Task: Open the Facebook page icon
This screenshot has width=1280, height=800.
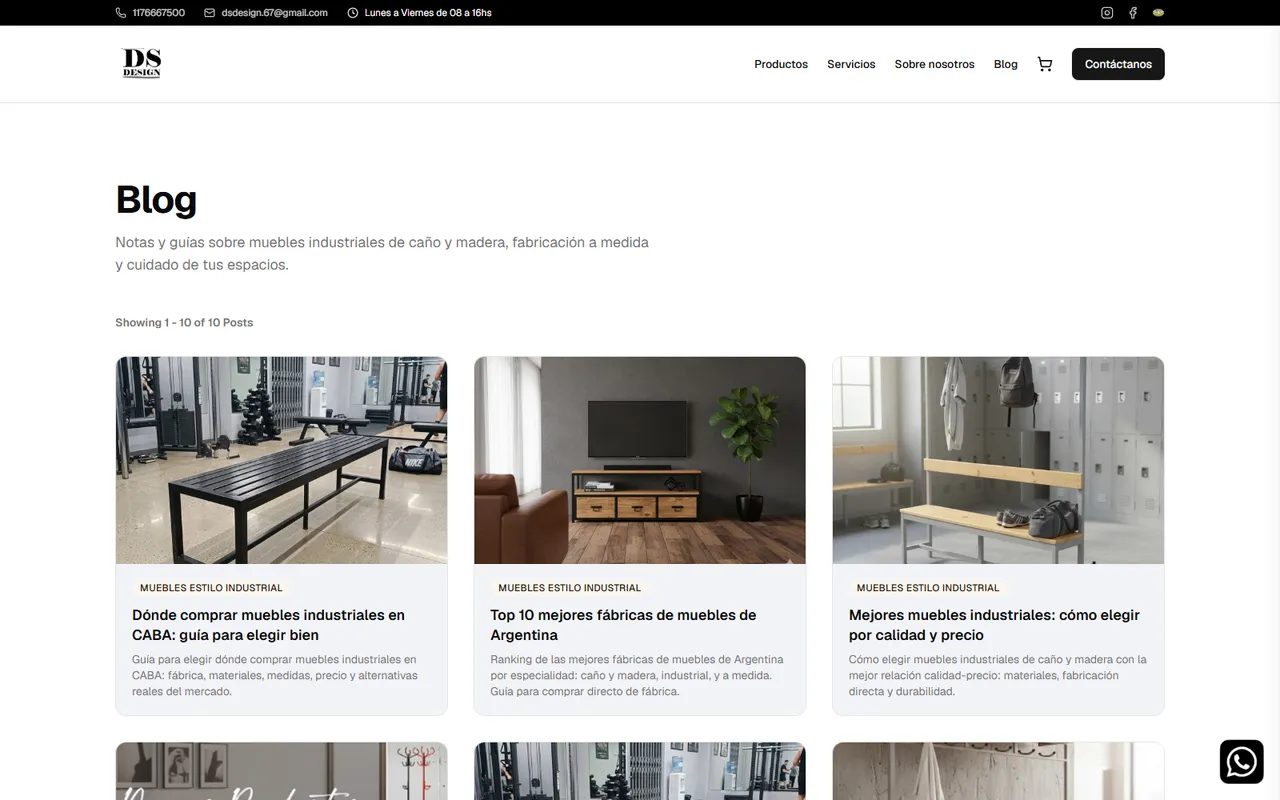Action: point(1133,13)
